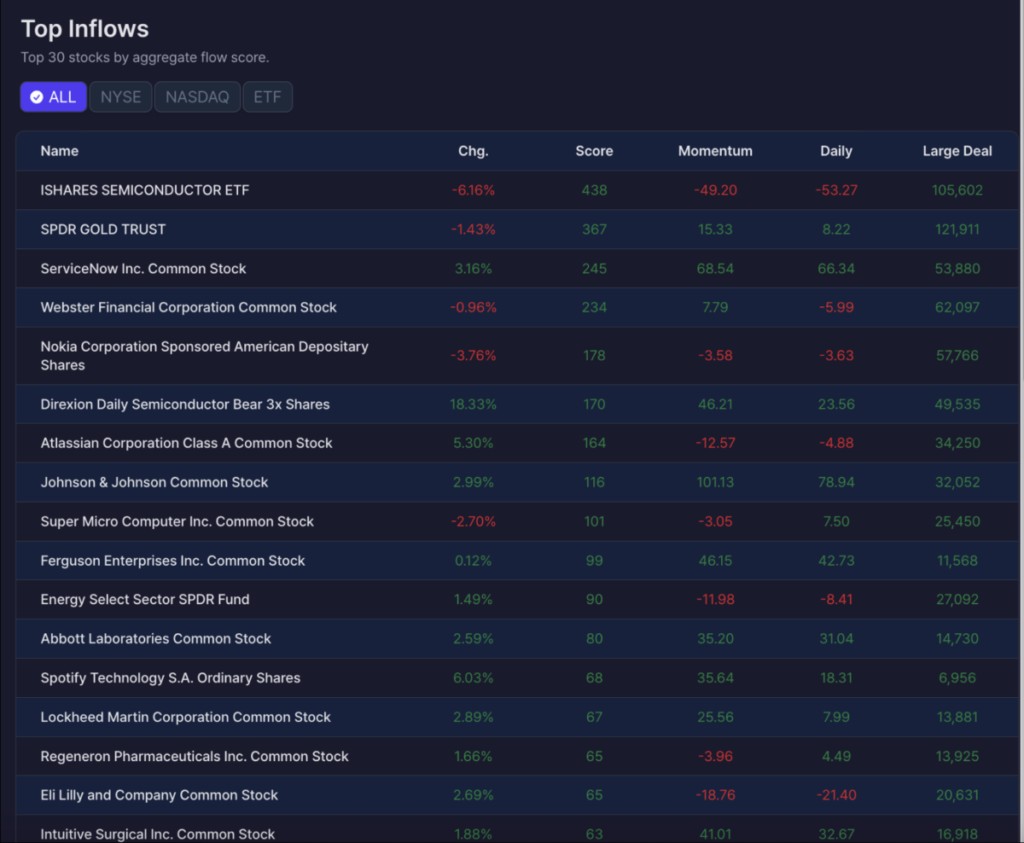
Task: Open Spotify Technology S.A. Ordinary Shares
Action: [x=517, y=678]
